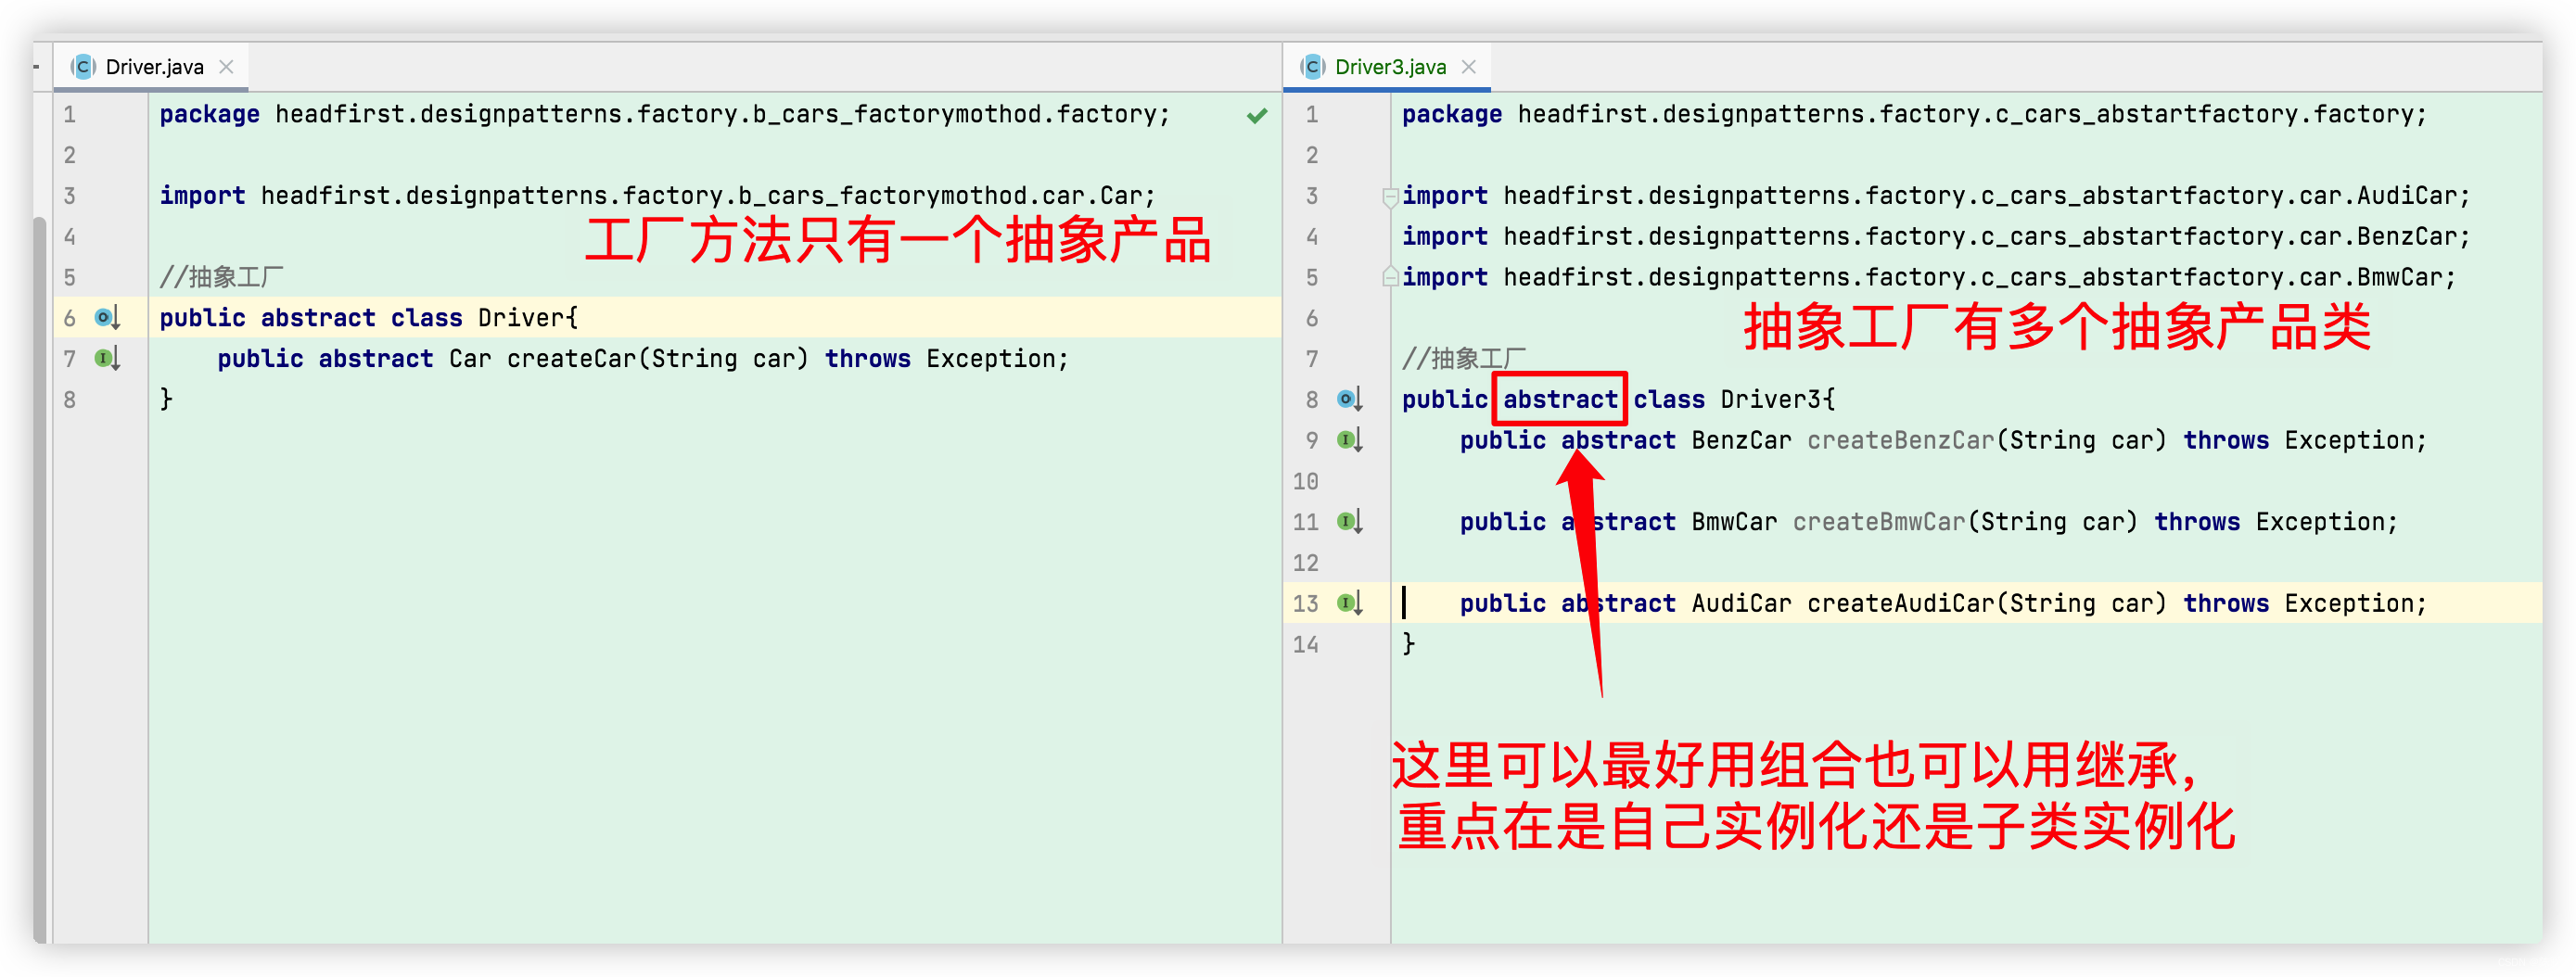Click subclass gutter icon on Driver.java line 6
Image resolution: width=2576 pixels, height=977 pixels.
(107, 318)
